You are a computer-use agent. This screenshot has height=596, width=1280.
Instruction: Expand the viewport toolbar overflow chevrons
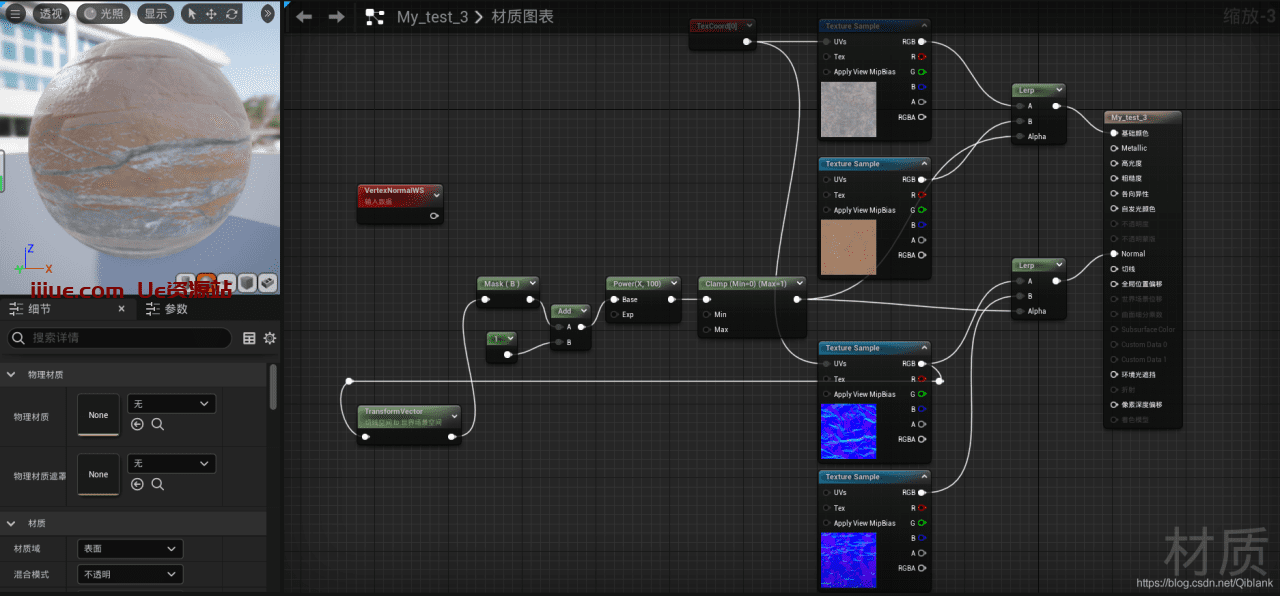[267, 14]
